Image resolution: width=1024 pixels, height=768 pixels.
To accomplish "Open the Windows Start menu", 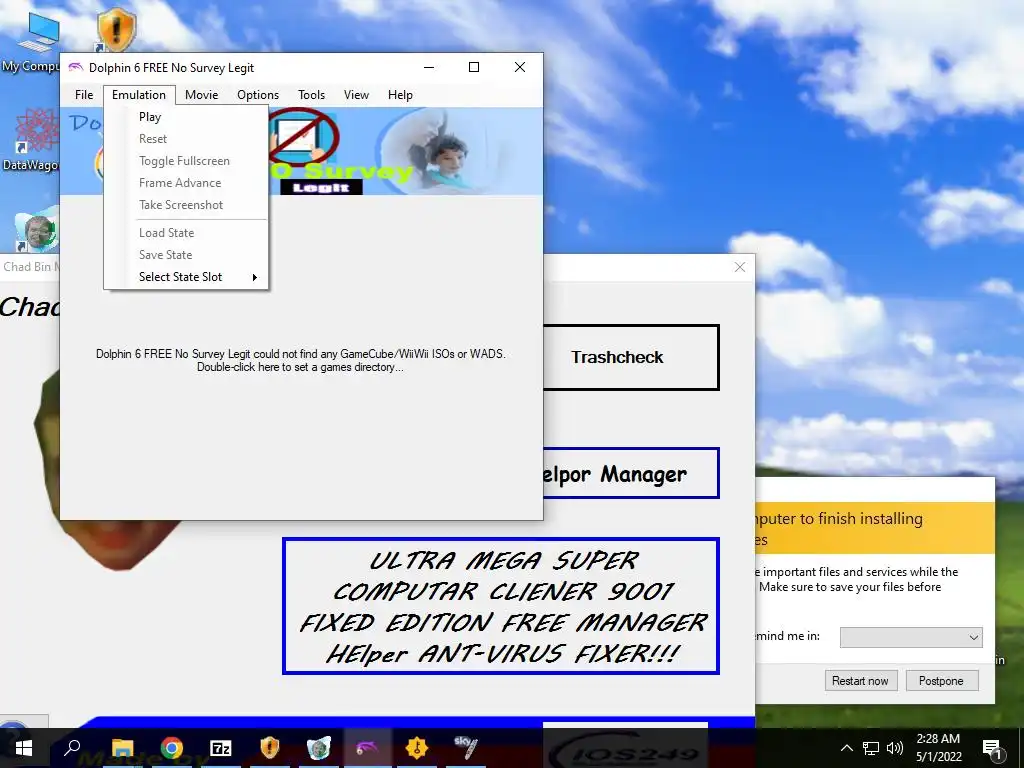I will pos(24,748).
